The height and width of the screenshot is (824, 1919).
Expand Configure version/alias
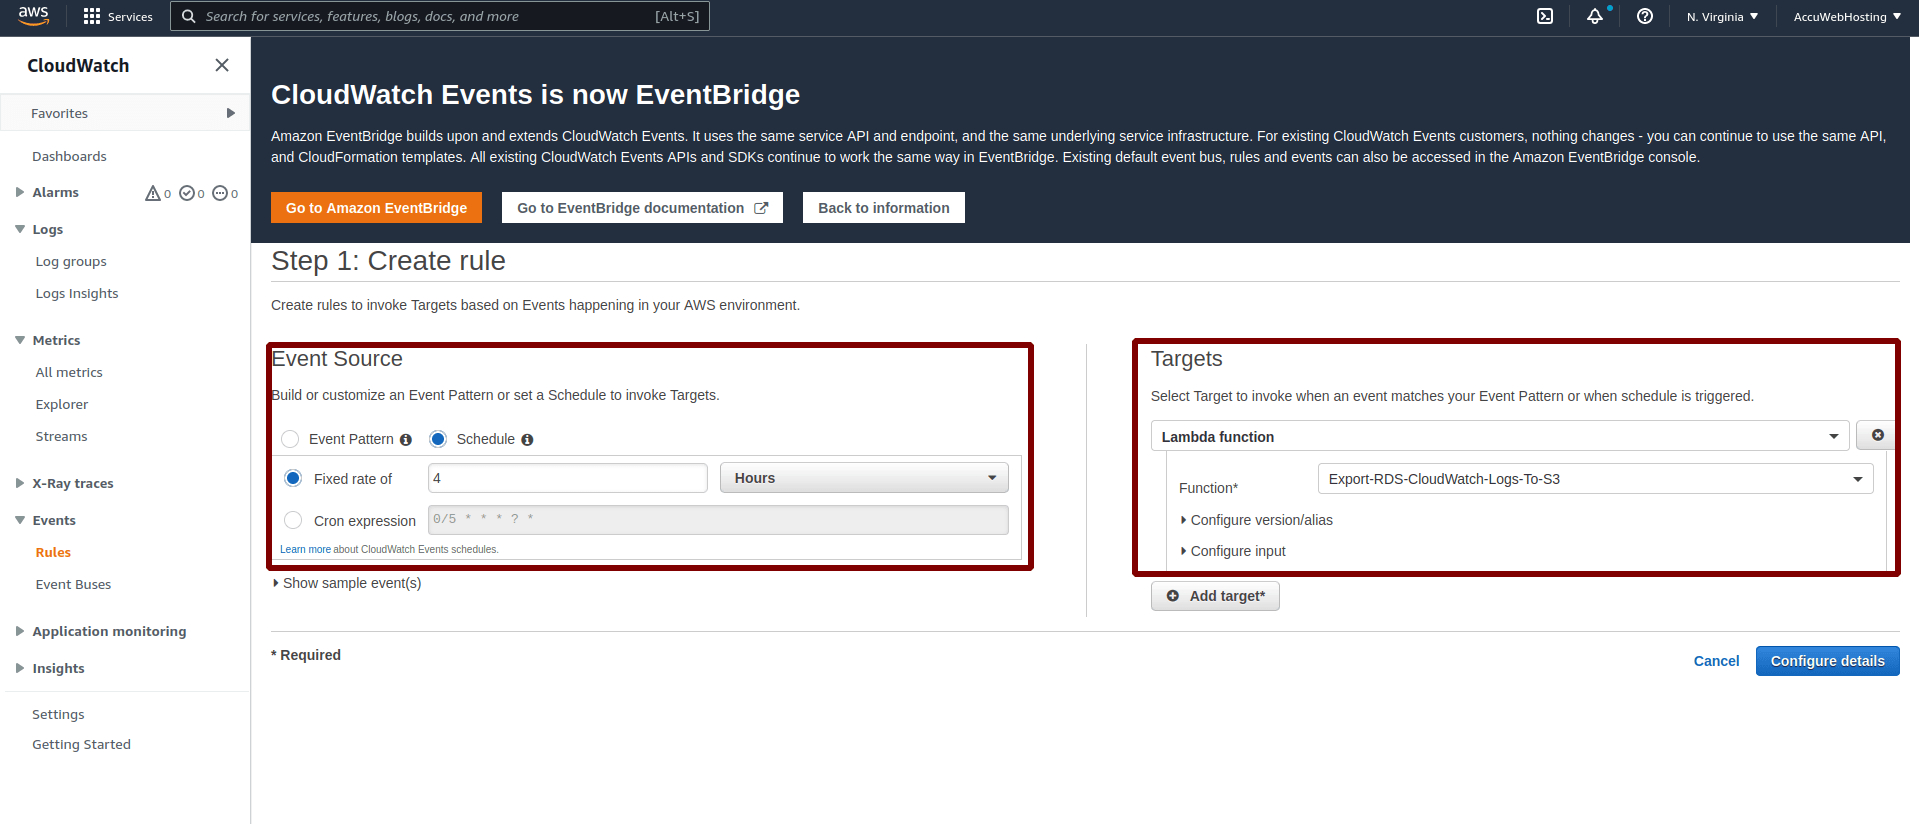(1257, 520)
